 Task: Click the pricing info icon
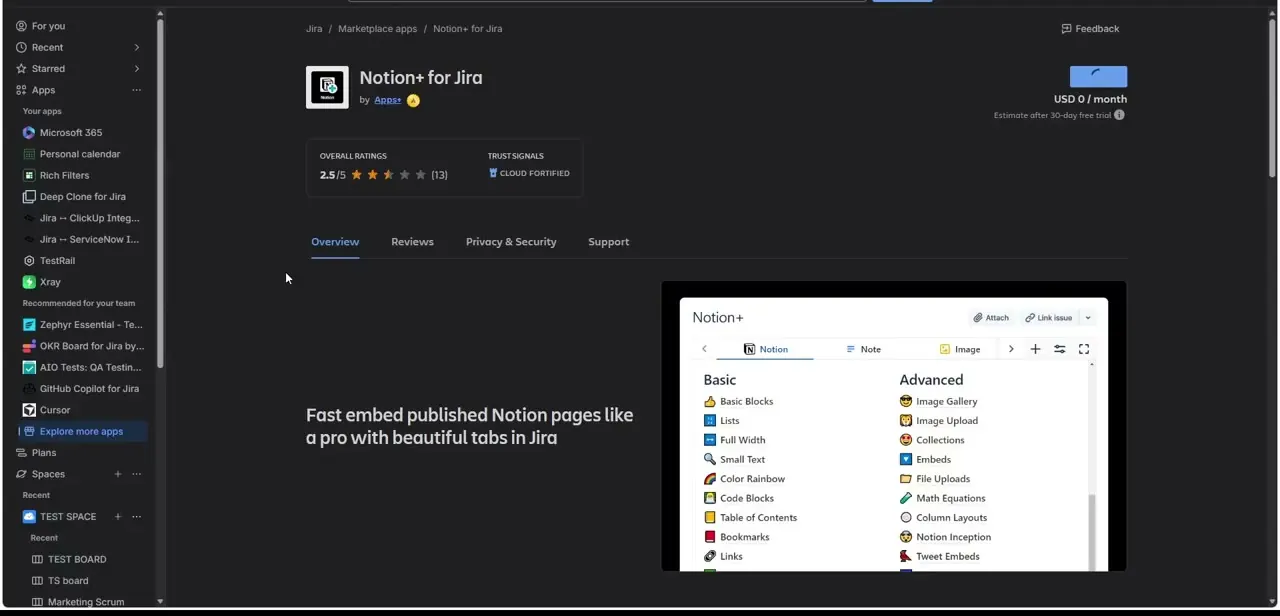point(1119,115)
